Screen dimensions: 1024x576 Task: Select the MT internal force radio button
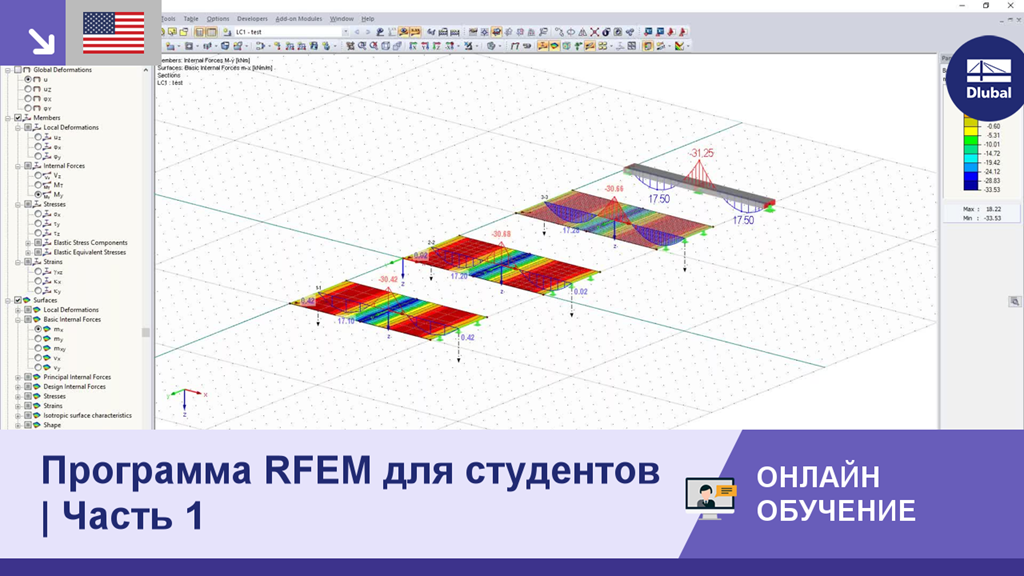38,185
